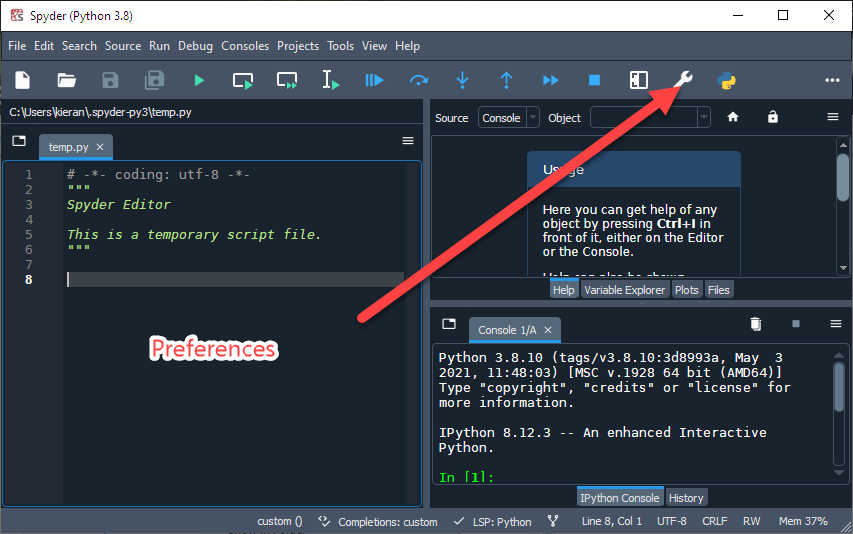
Task: Open editor pane options hamburger menu
Action: (408, 141)
